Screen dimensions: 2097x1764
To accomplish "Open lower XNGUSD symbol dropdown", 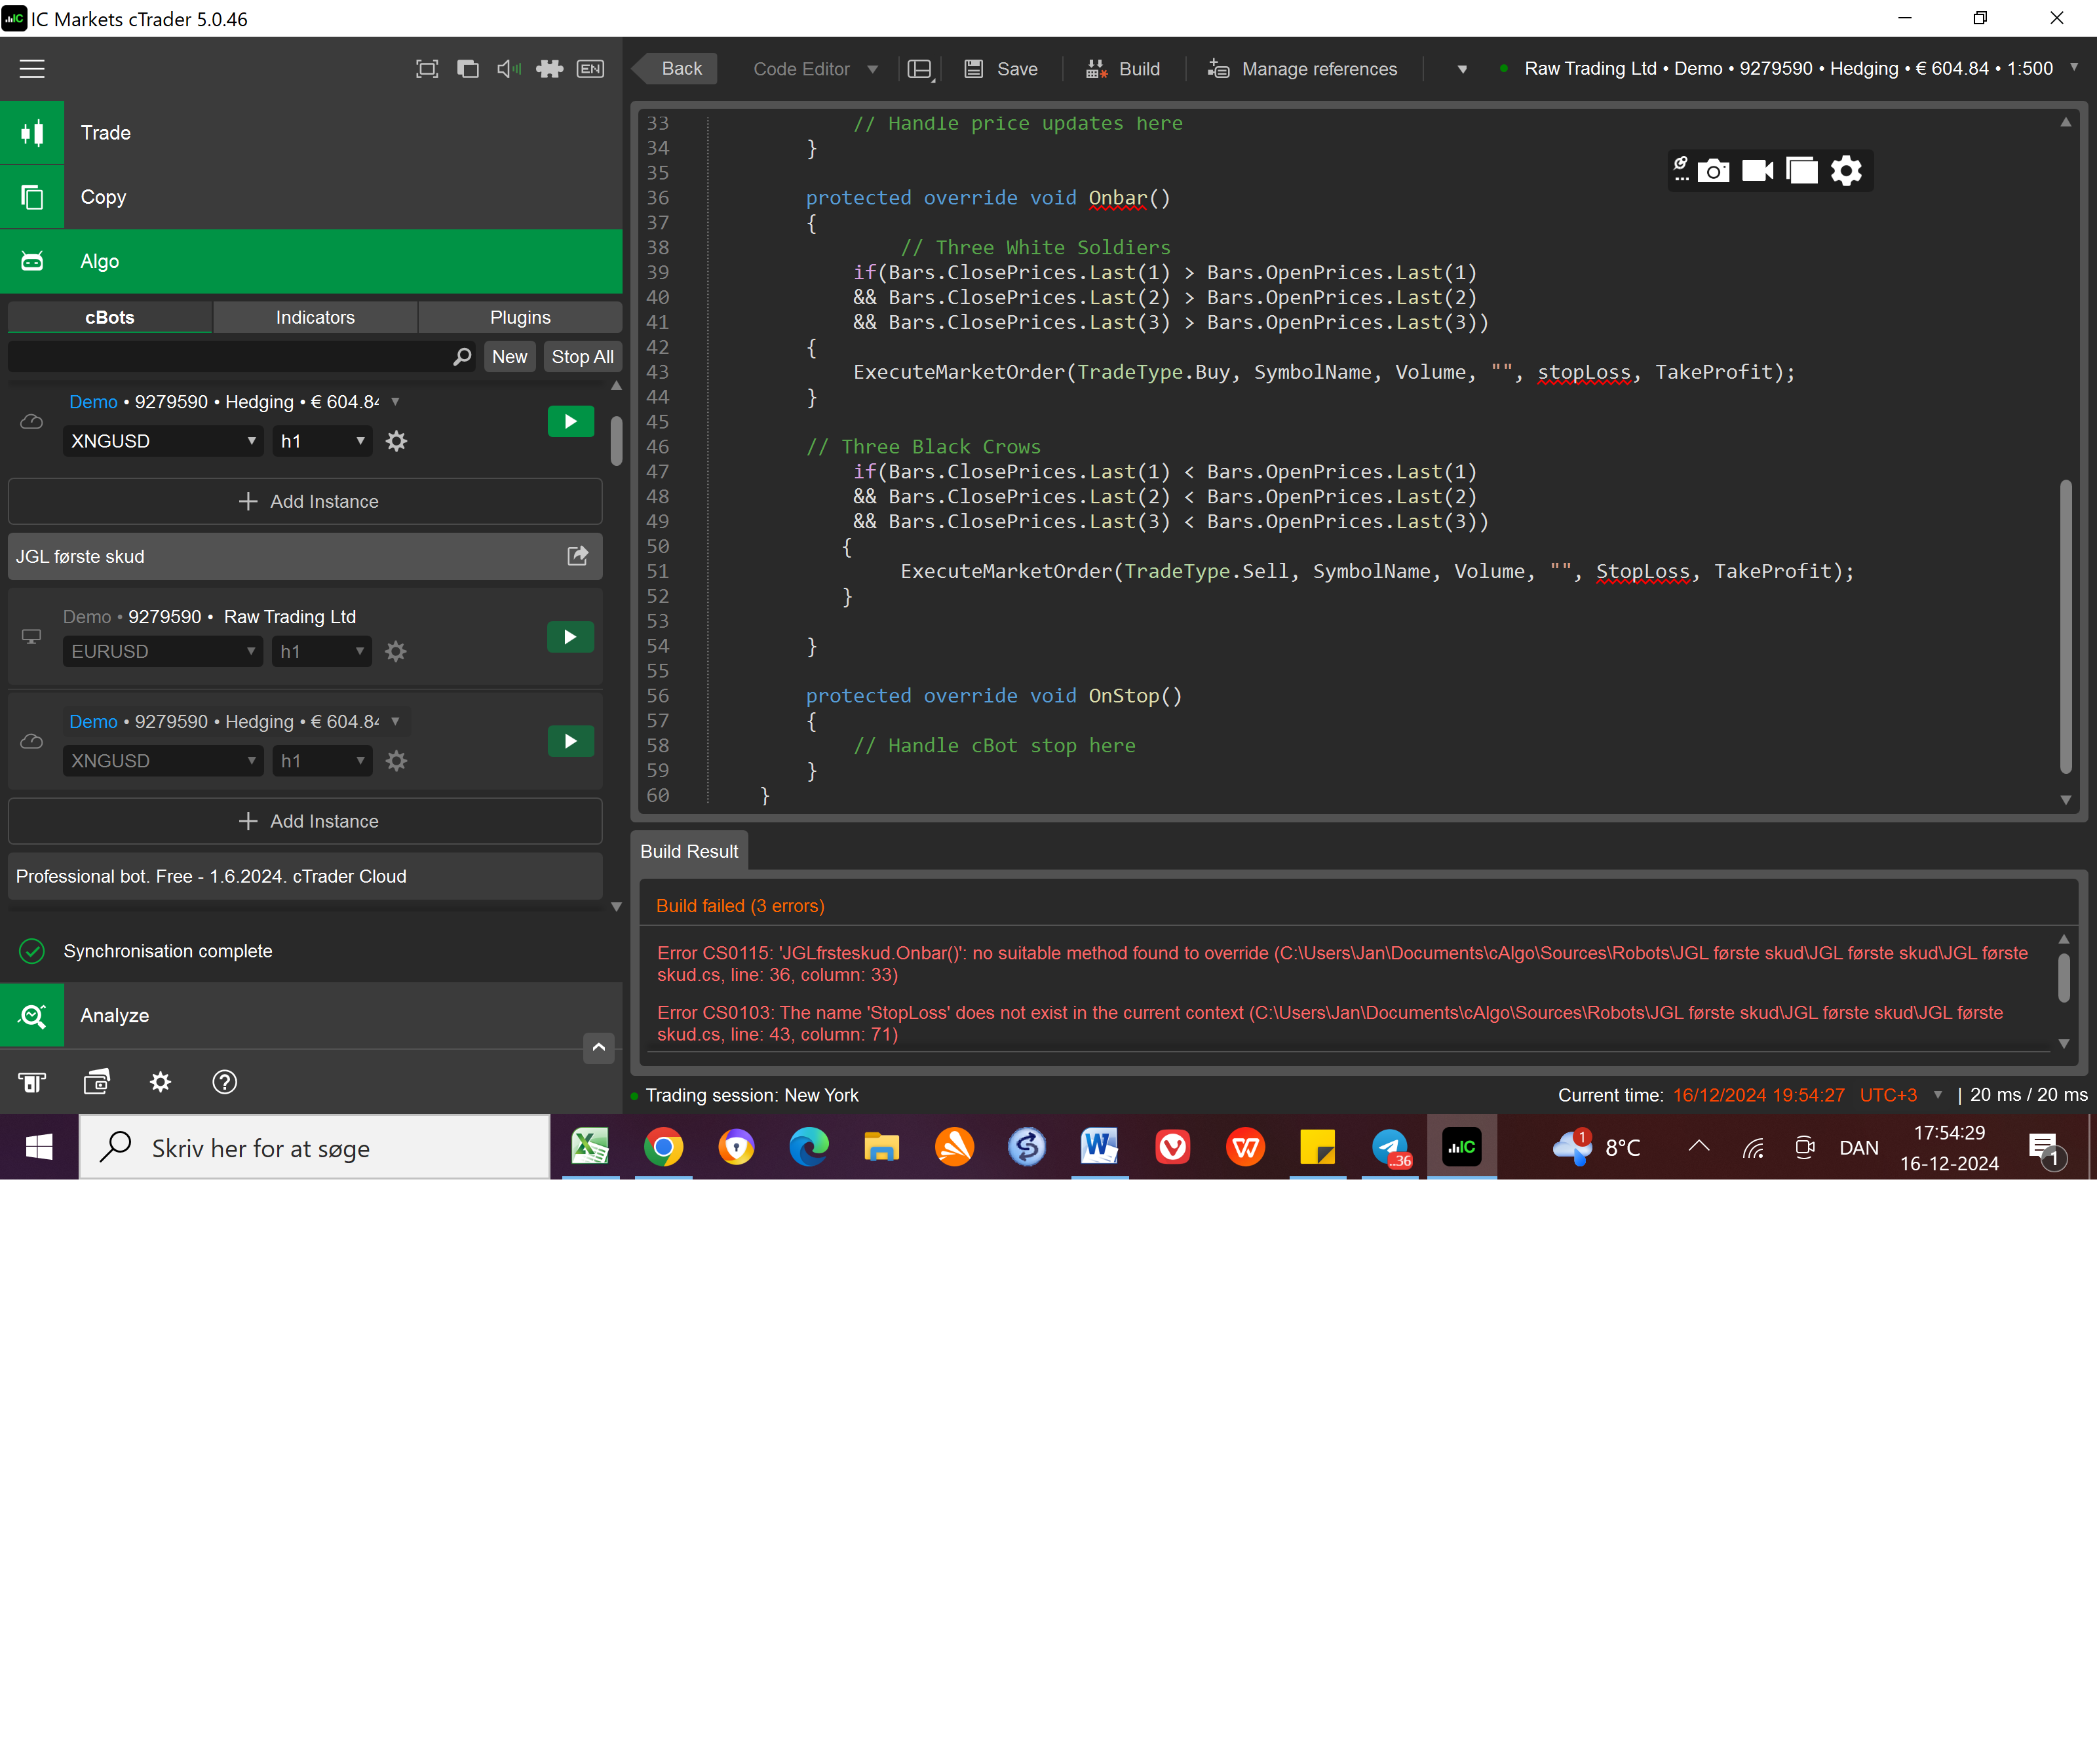I will (163, 761).
